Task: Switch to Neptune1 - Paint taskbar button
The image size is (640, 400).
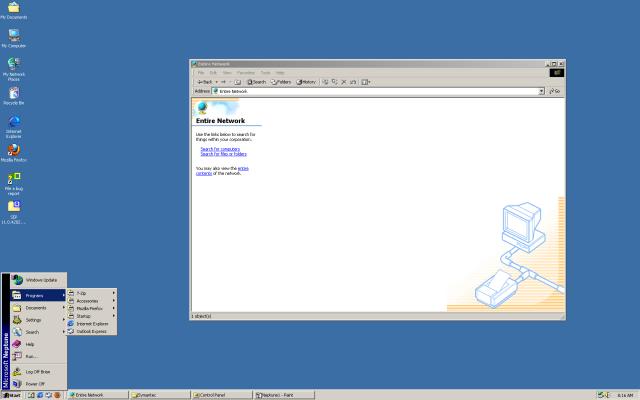Action: pos(284,395)
